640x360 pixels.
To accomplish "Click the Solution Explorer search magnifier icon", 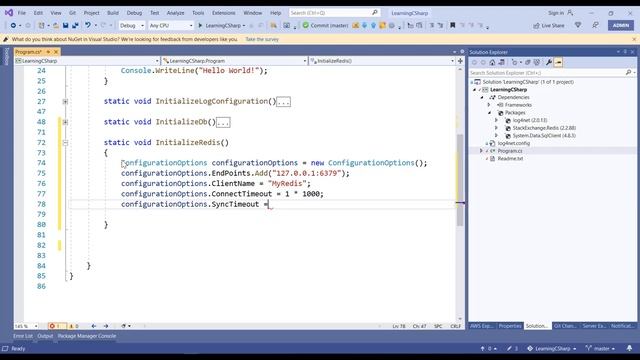I will pyautogui.click(x=629, y=73).
